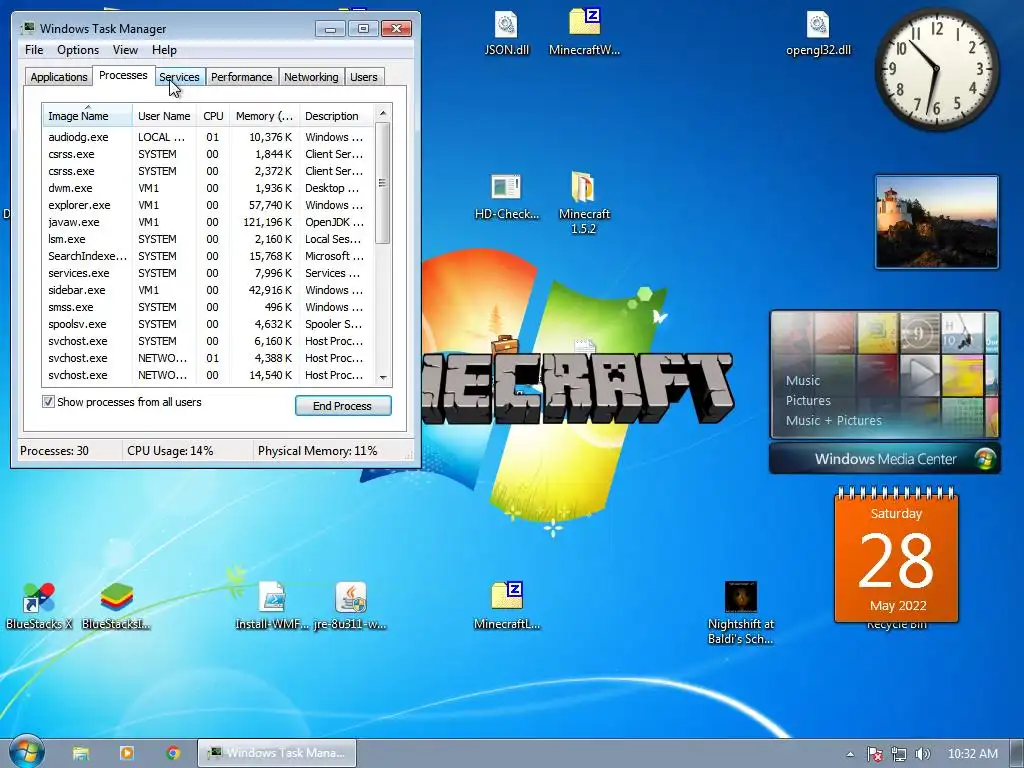Click the lighthouse slideshow gadget picture
The width and height of the screenshot is (1024, 768).
[936, 221]
